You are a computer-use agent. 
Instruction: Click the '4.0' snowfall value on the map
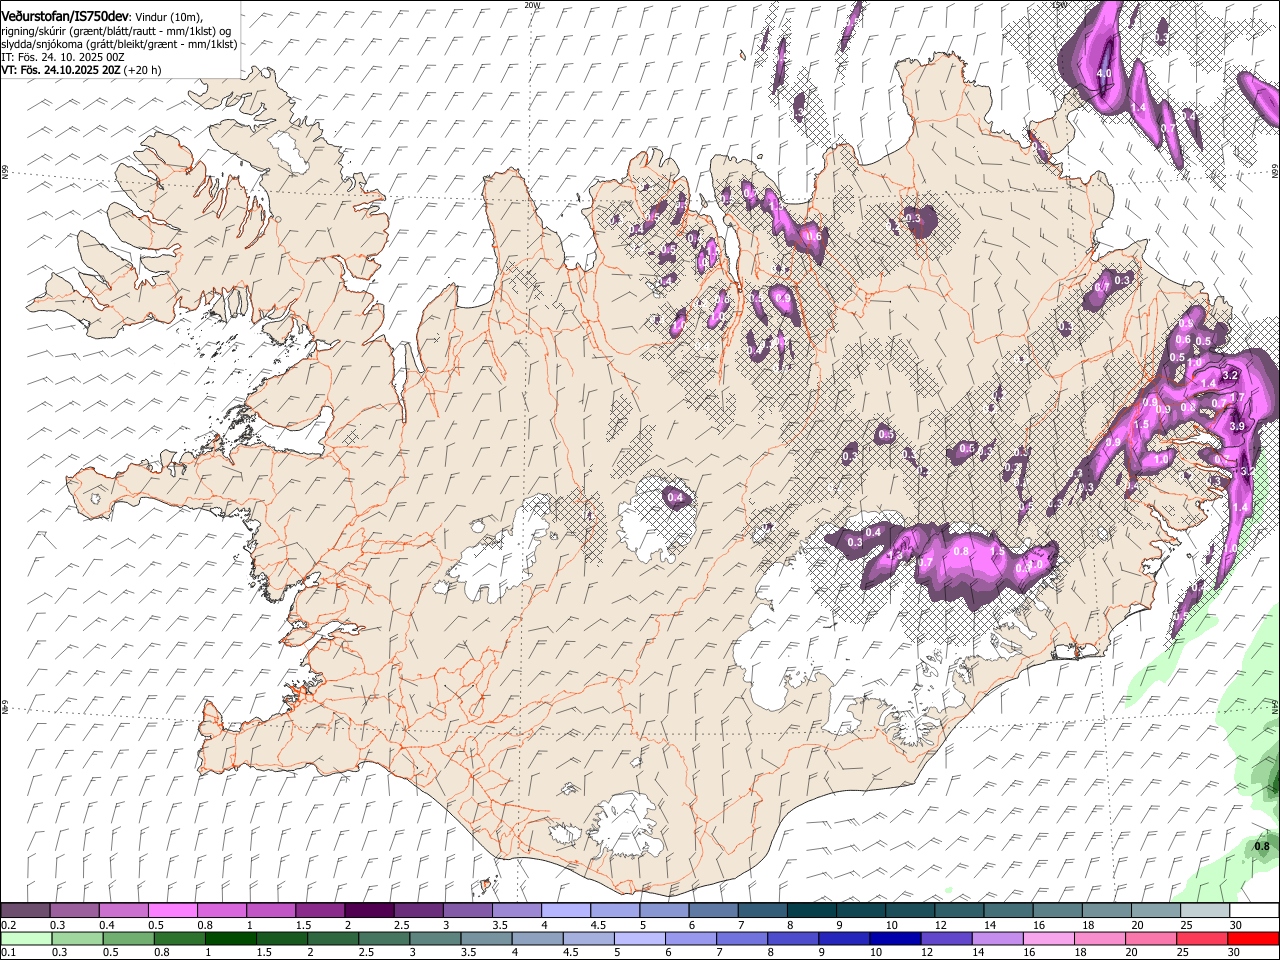click(1104, 74)
